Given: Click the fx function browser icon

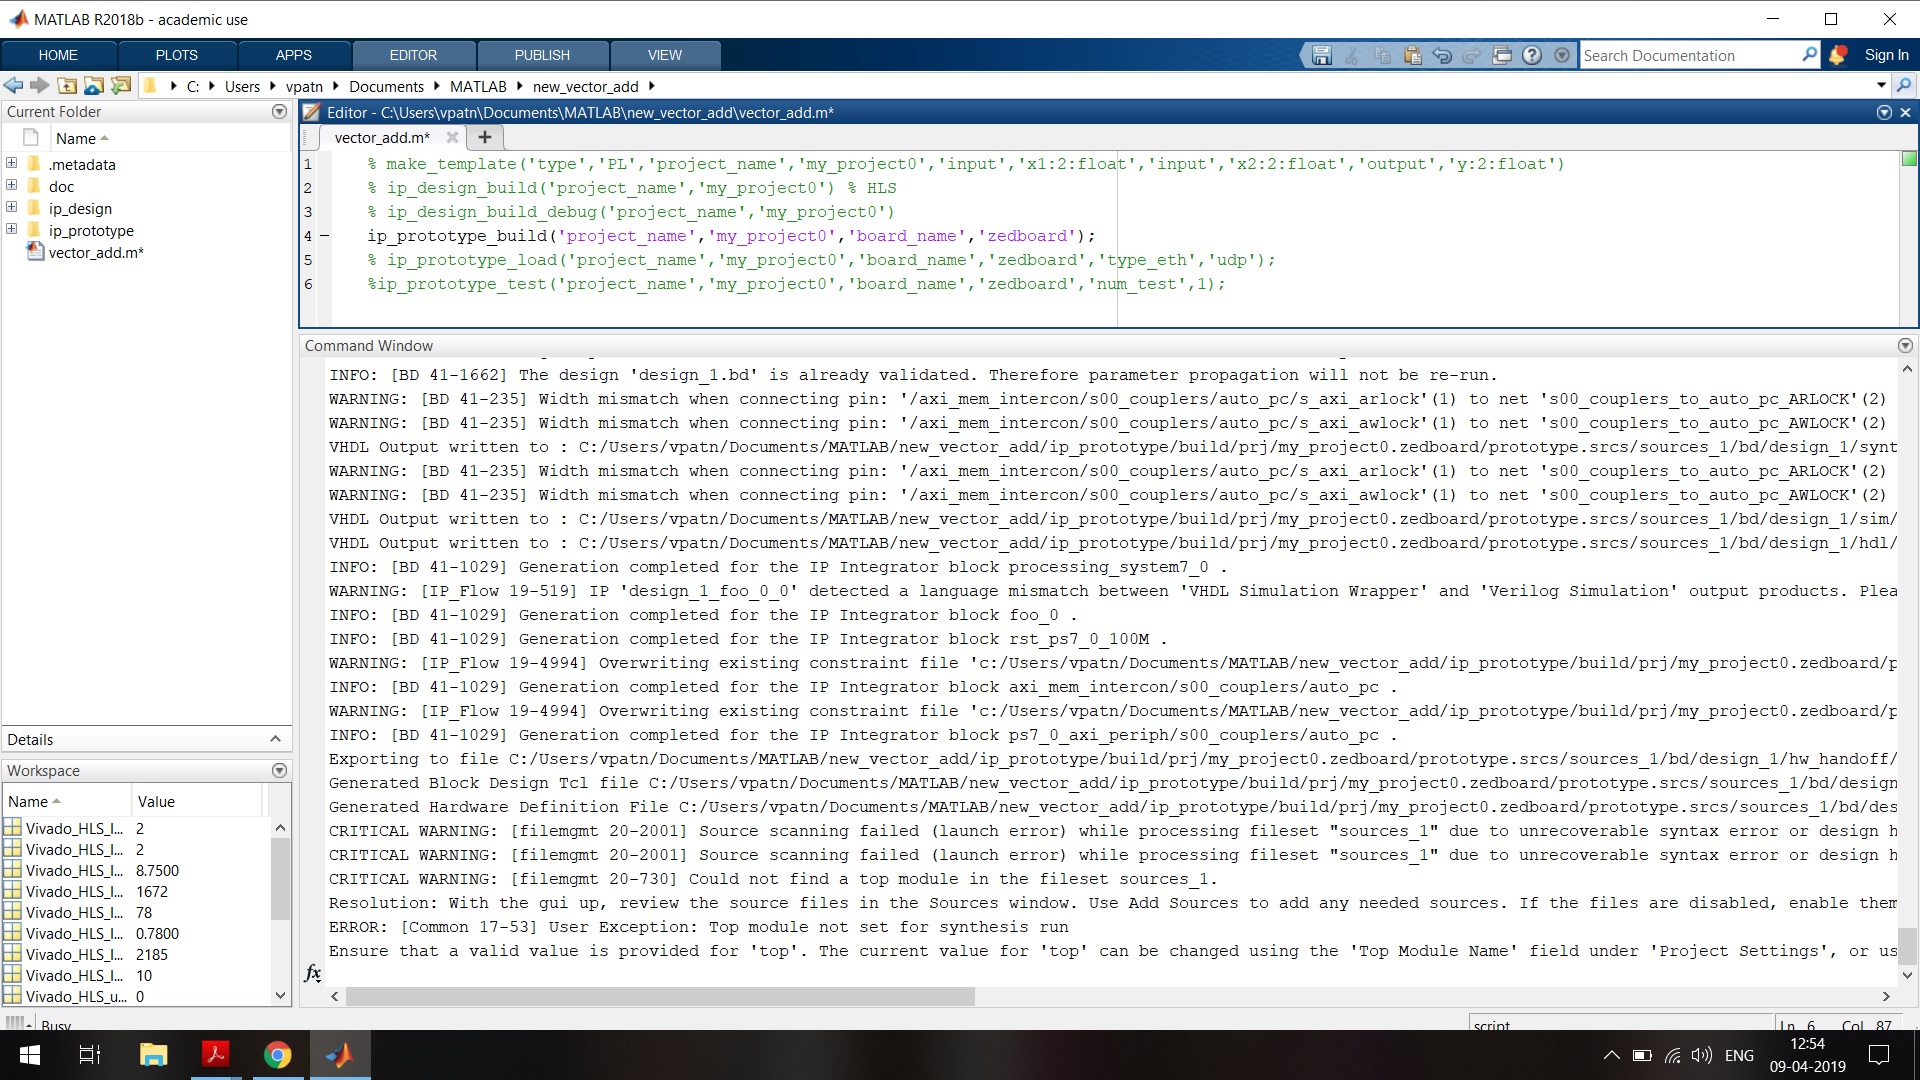Looking at the screenshot, I should click(x=313, y=973).
